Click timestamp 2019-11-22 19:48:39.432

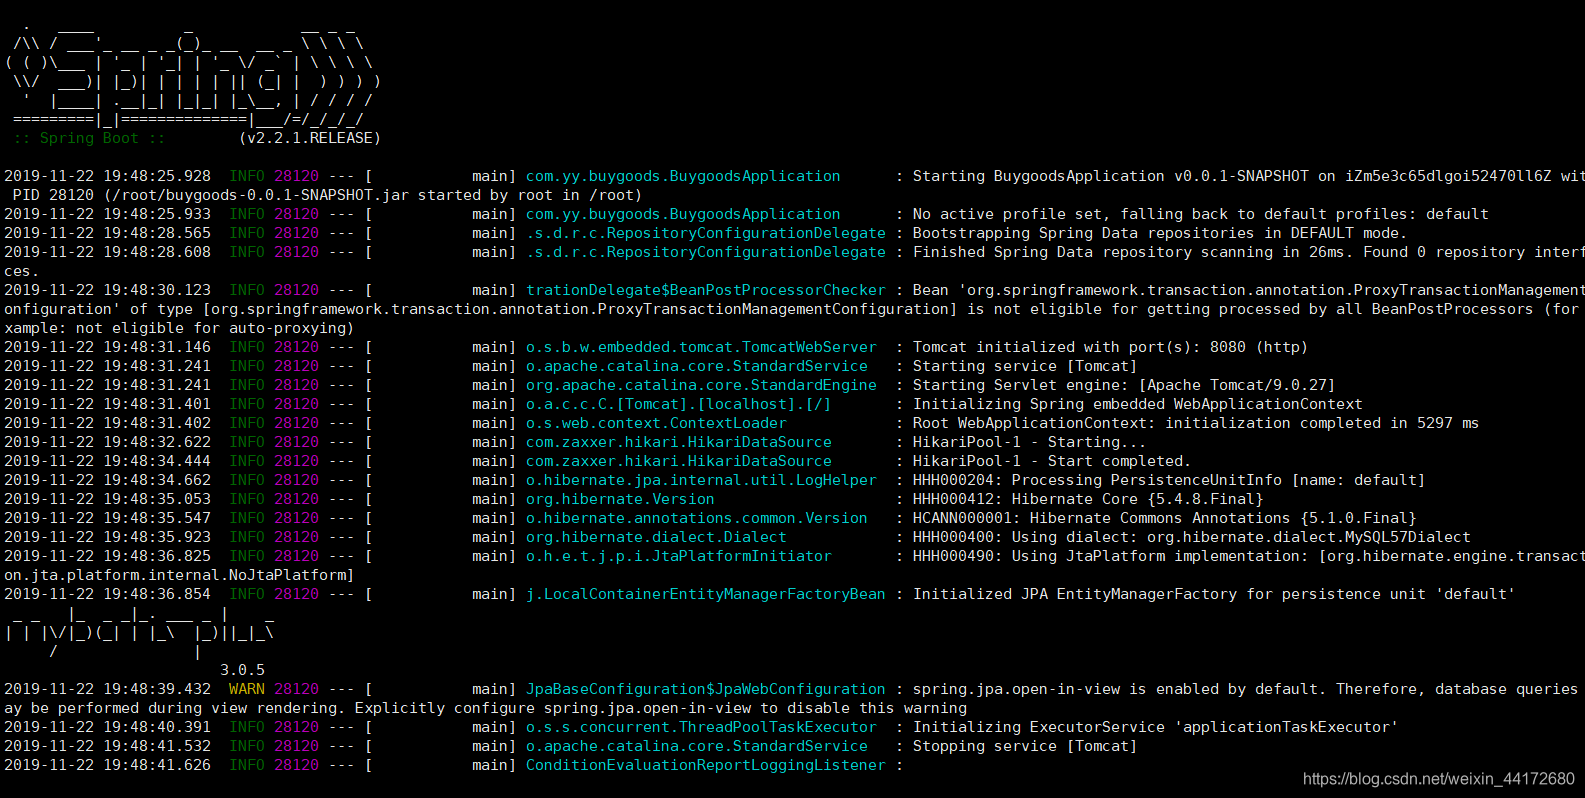click(x=108, y=689)
